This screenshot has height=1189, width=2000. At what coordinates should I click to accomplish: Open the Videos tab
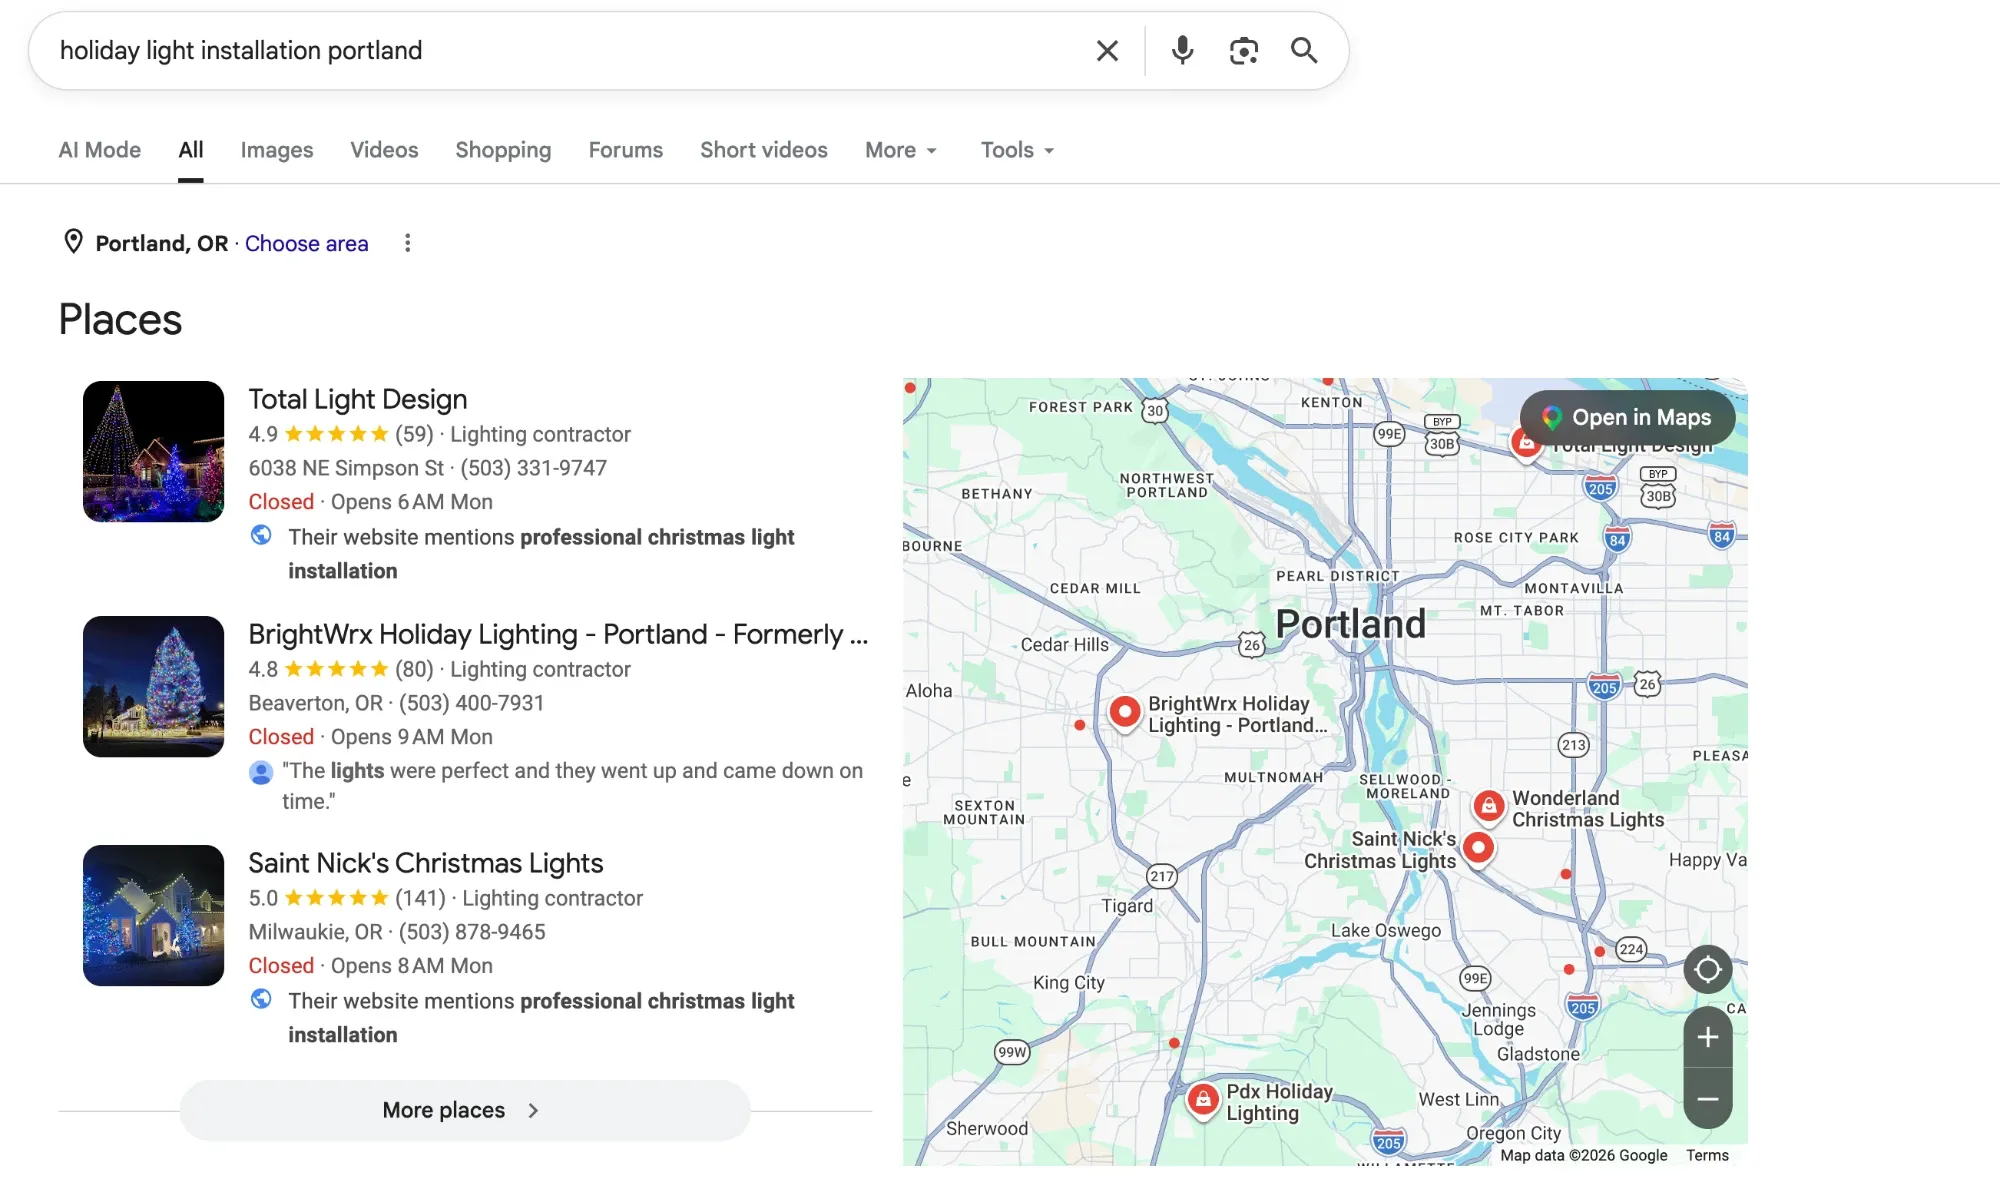pyautogui.click(x=384, y=150)
